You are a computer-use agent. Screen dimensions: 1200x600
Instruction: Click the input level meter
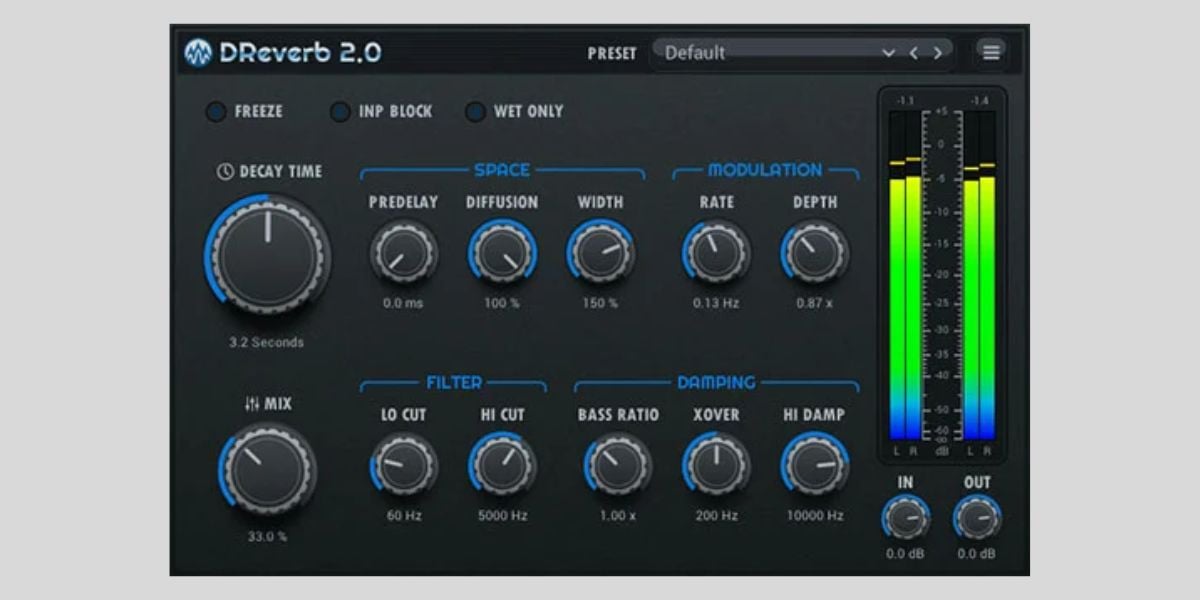(905, 275)
